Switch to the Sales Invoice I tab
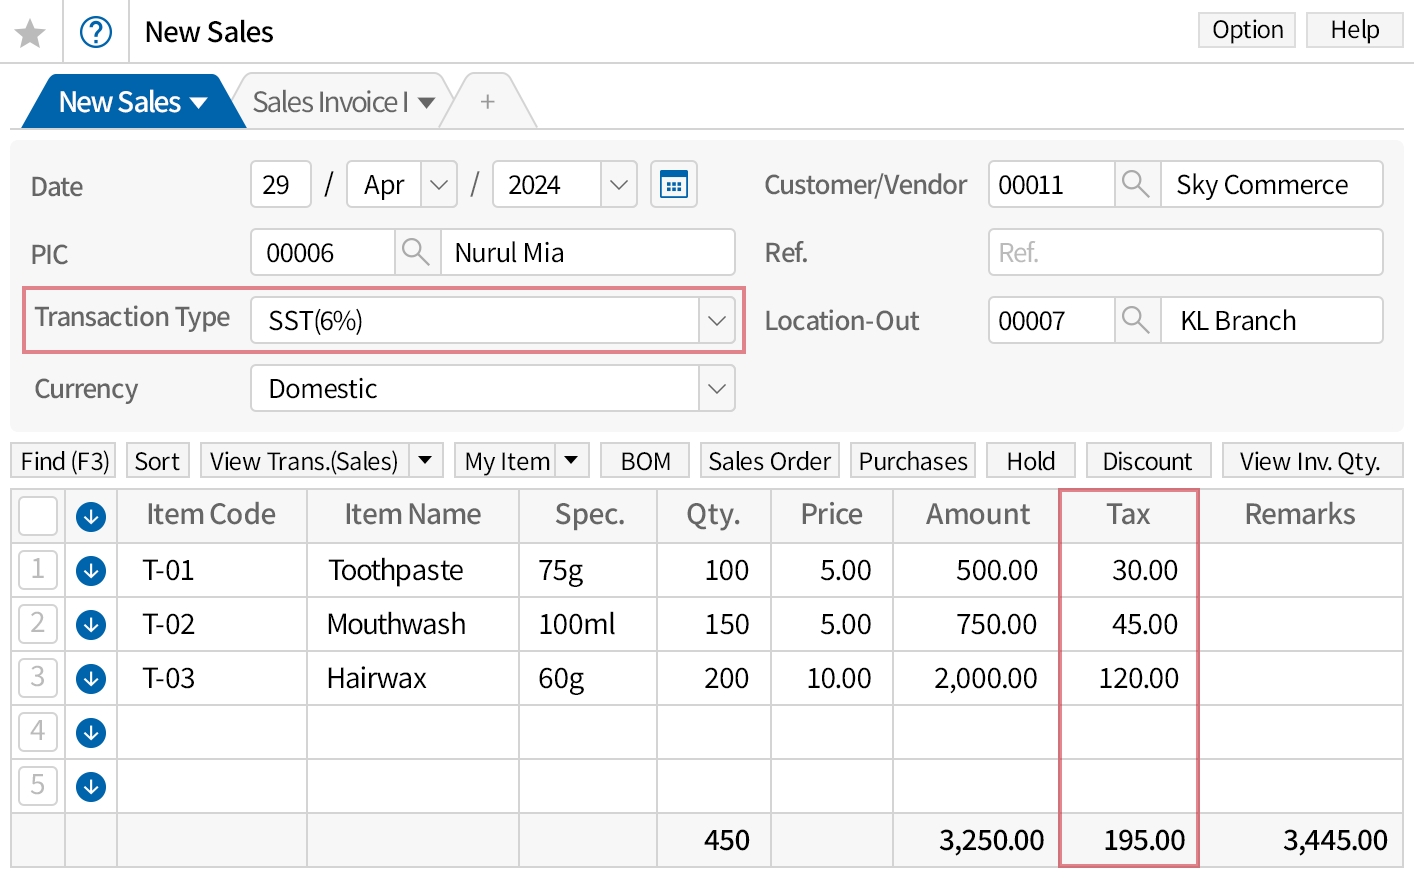1414x878 pixels. point(330,102)
